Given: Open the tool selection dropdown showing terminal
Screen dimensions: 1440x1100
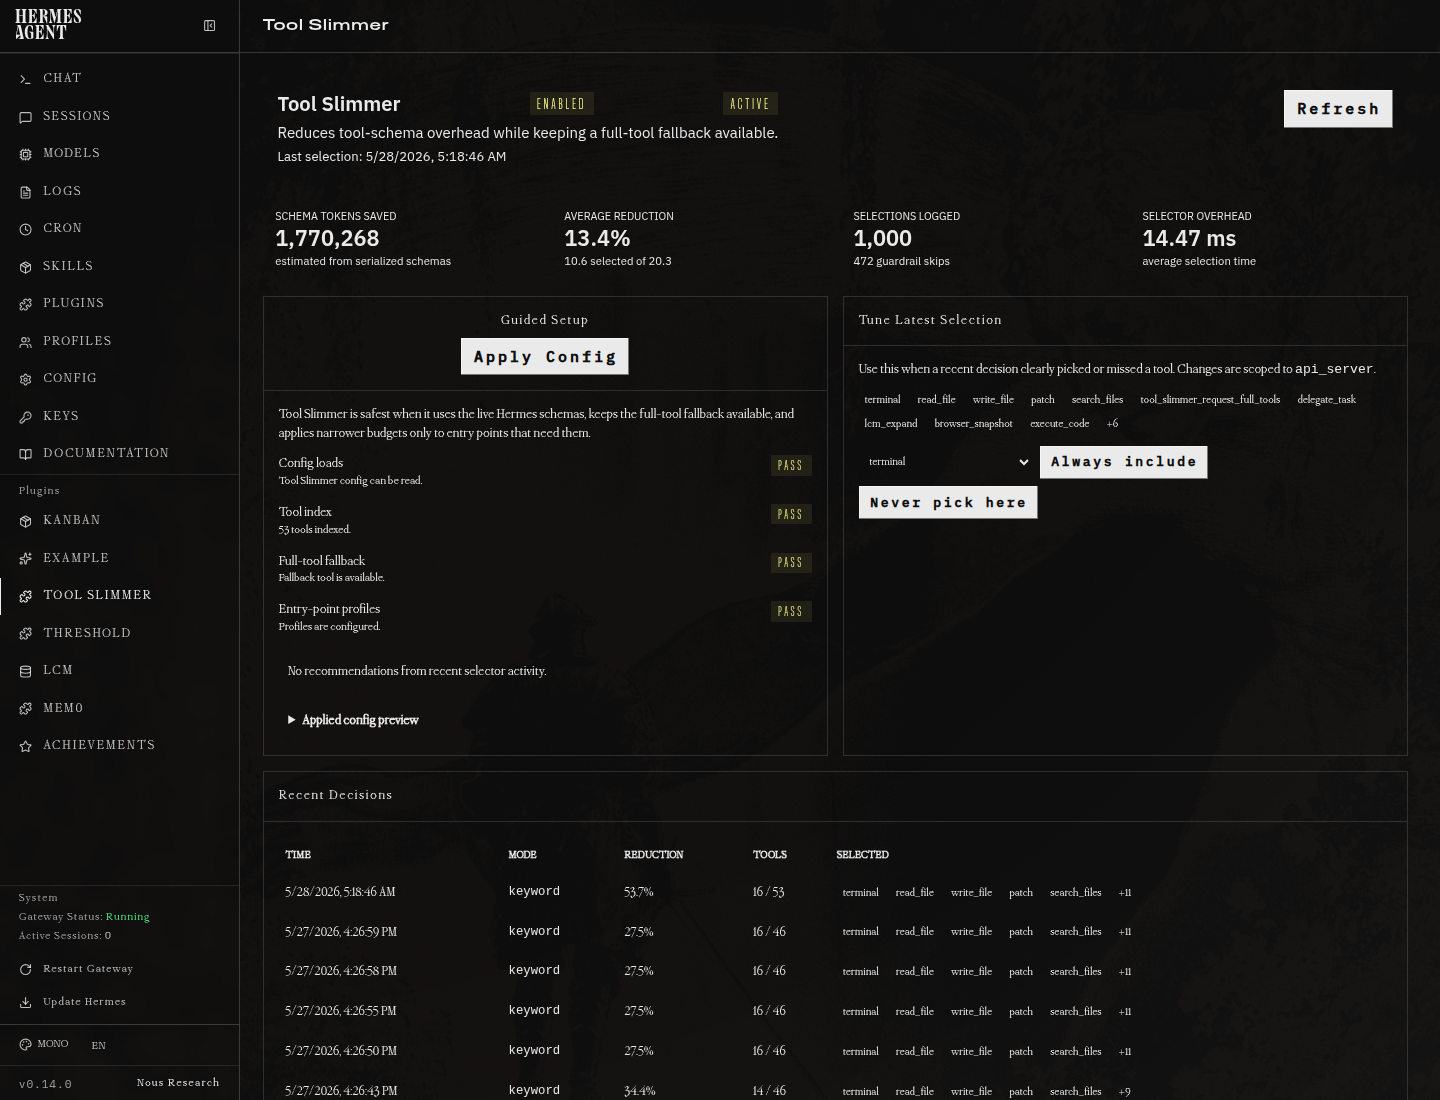Looking at the screenshot, I should [946, 462].
